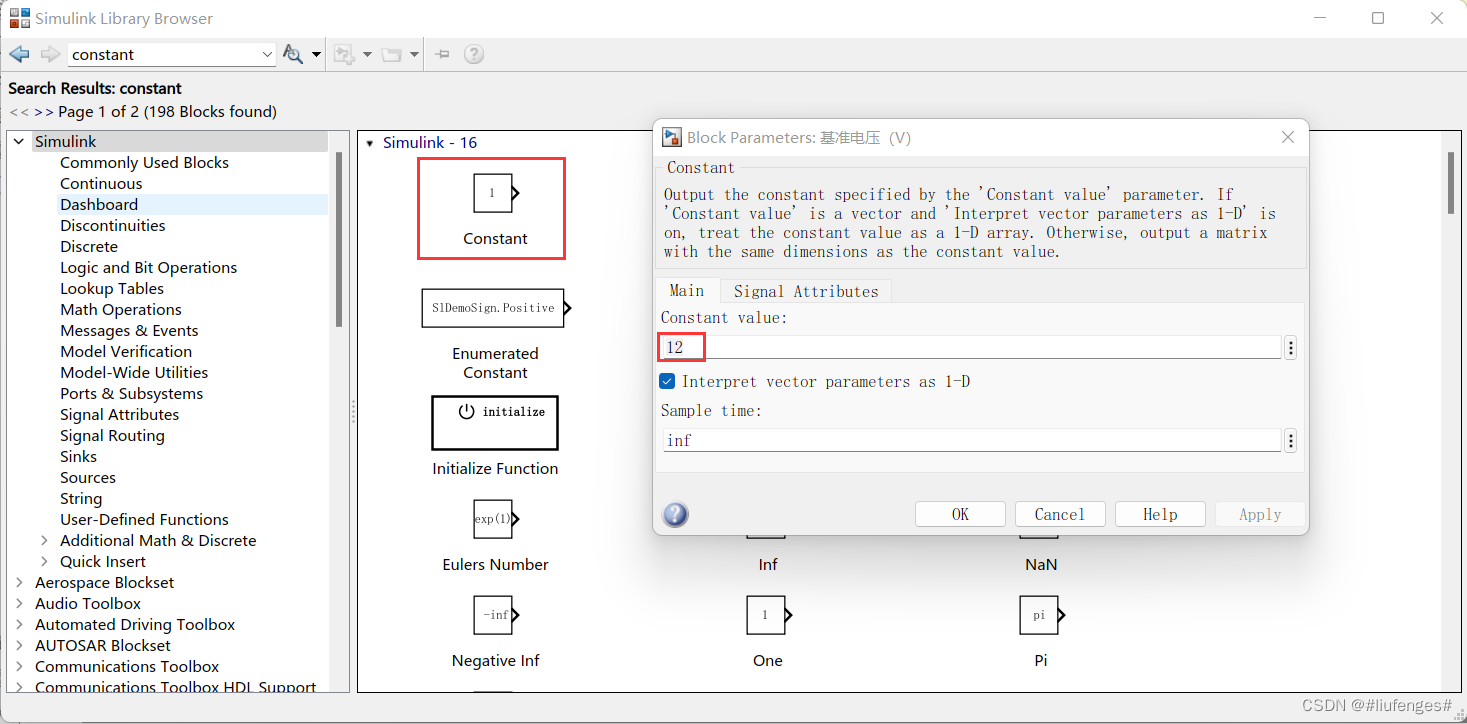The height and width of the screenshot is (724, 1467).
Task: Click the toolbar help question mark icon
Action: [474, 54]
